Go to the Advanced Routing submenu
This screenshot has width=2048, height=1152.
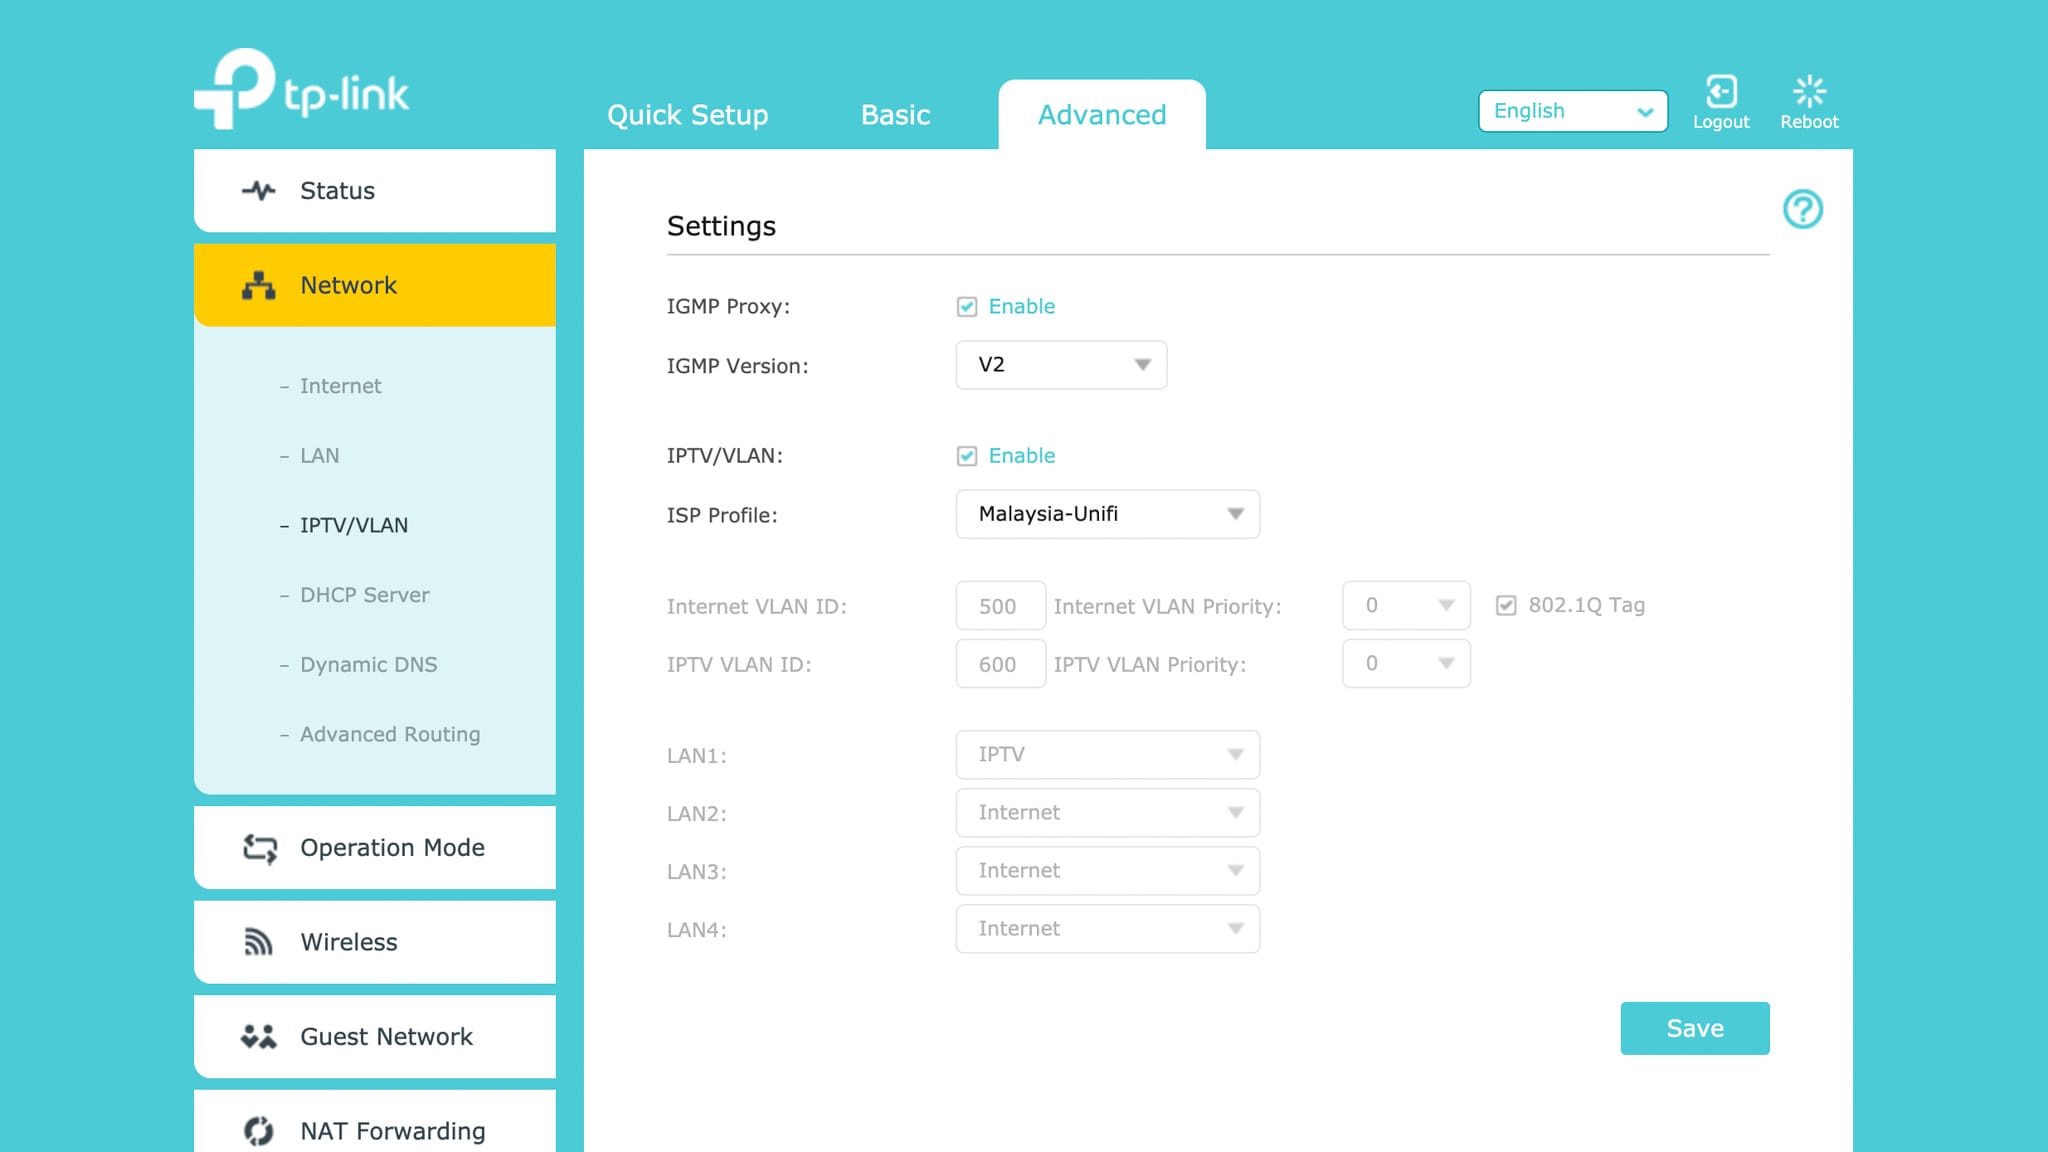[x=390, y=735]
